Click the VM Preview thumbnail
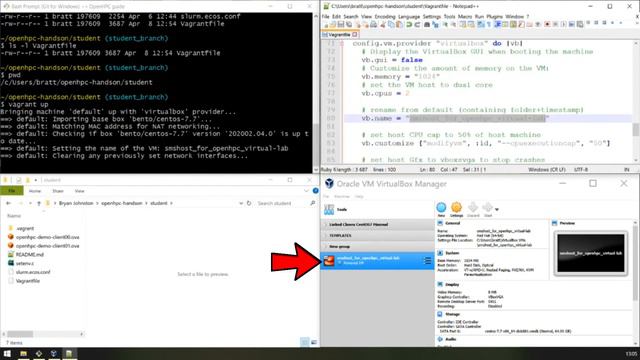Screen dimensions: 640x360 (x=591, y=253)
